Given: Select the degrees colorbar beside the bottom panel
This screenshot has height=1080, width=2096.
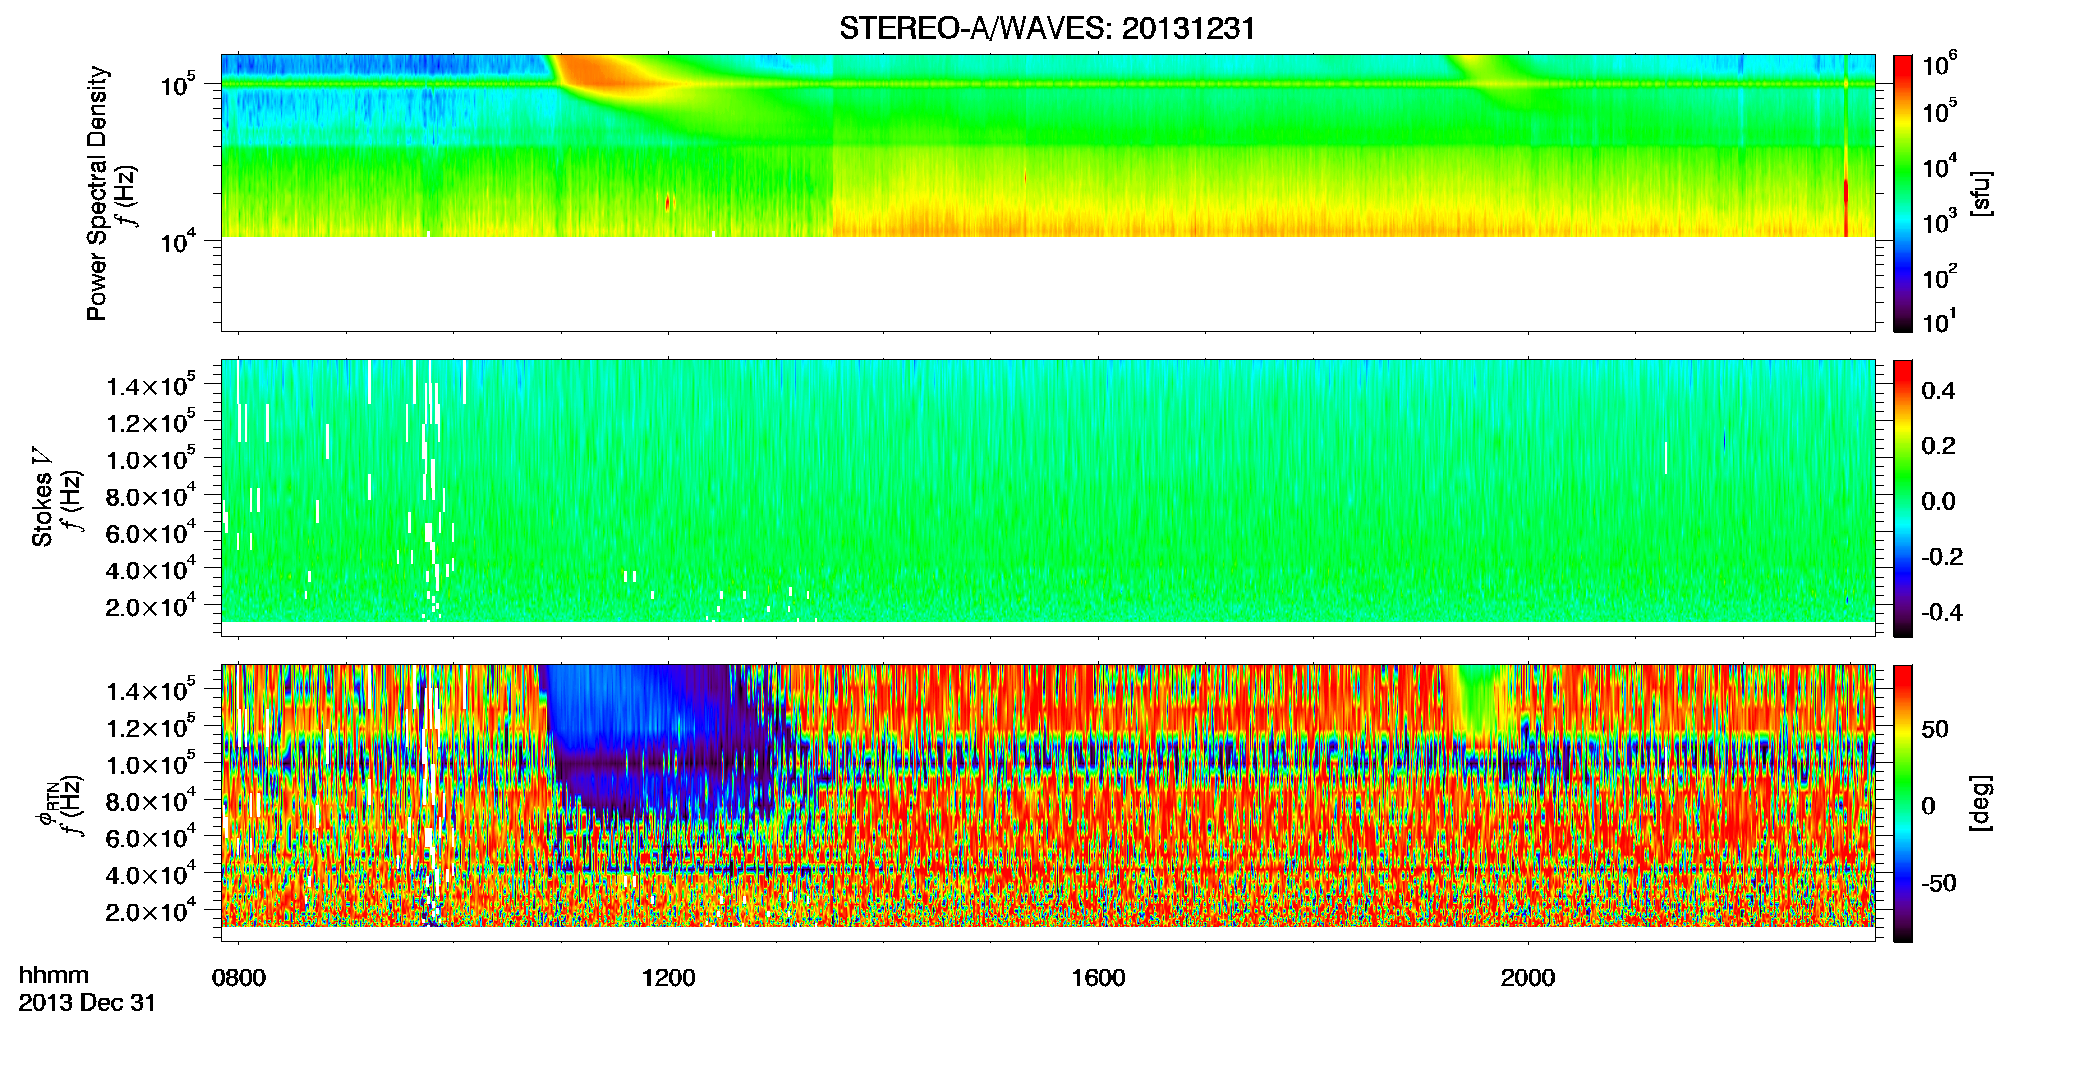Looking at the screenshot, I should tap(1903, 803).
